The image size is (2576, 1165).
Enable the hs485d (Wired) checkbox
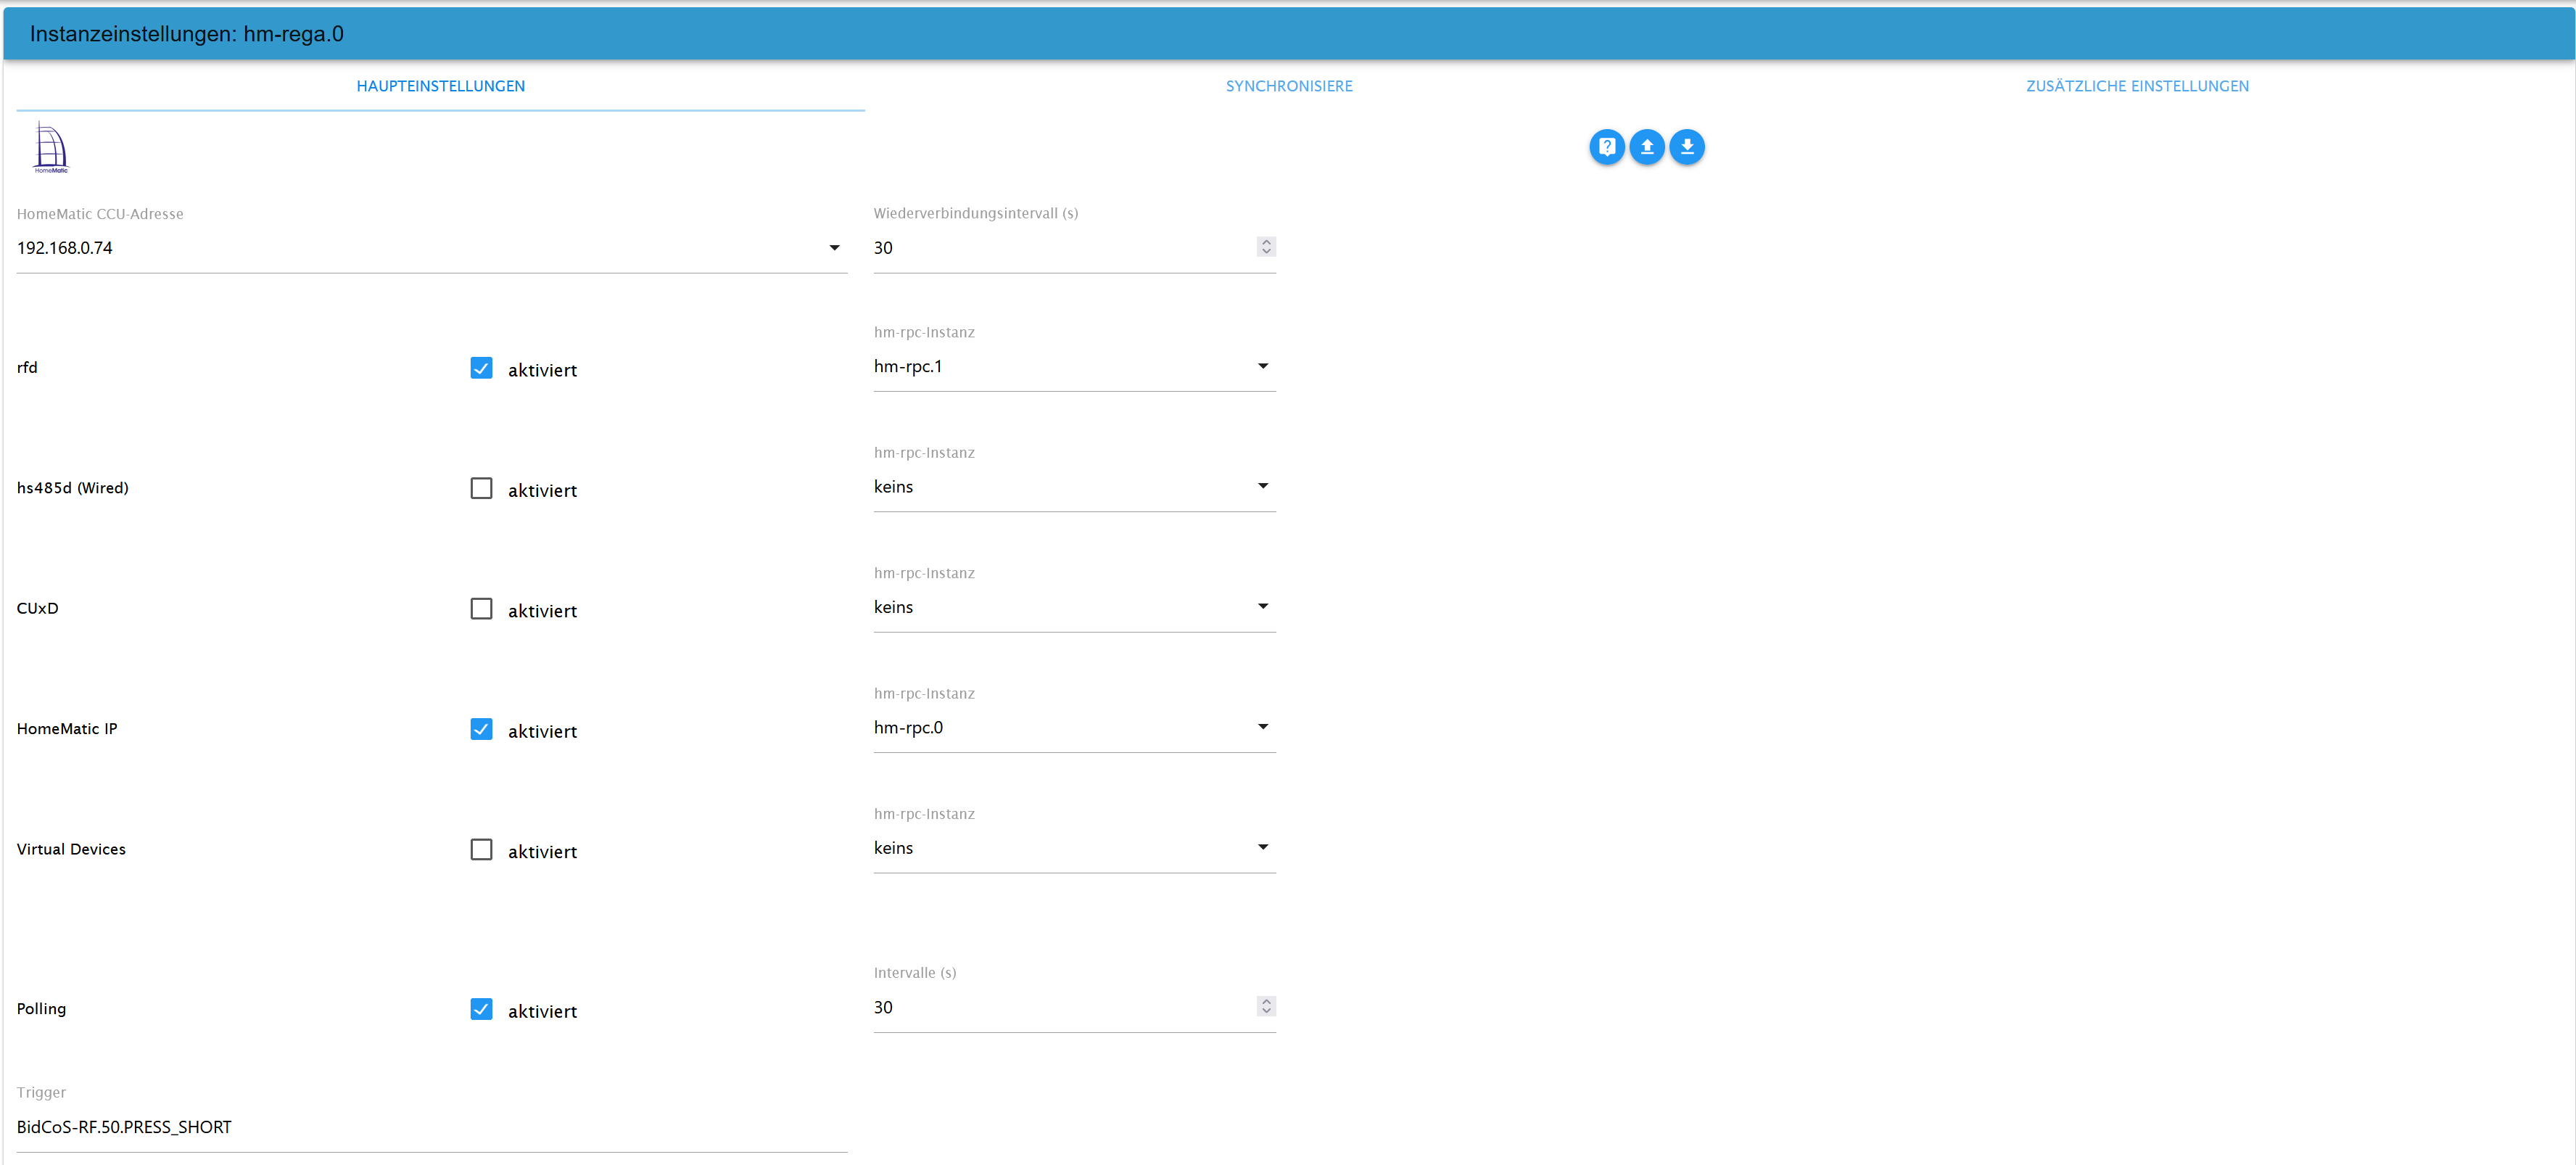(x=481, y=488)
